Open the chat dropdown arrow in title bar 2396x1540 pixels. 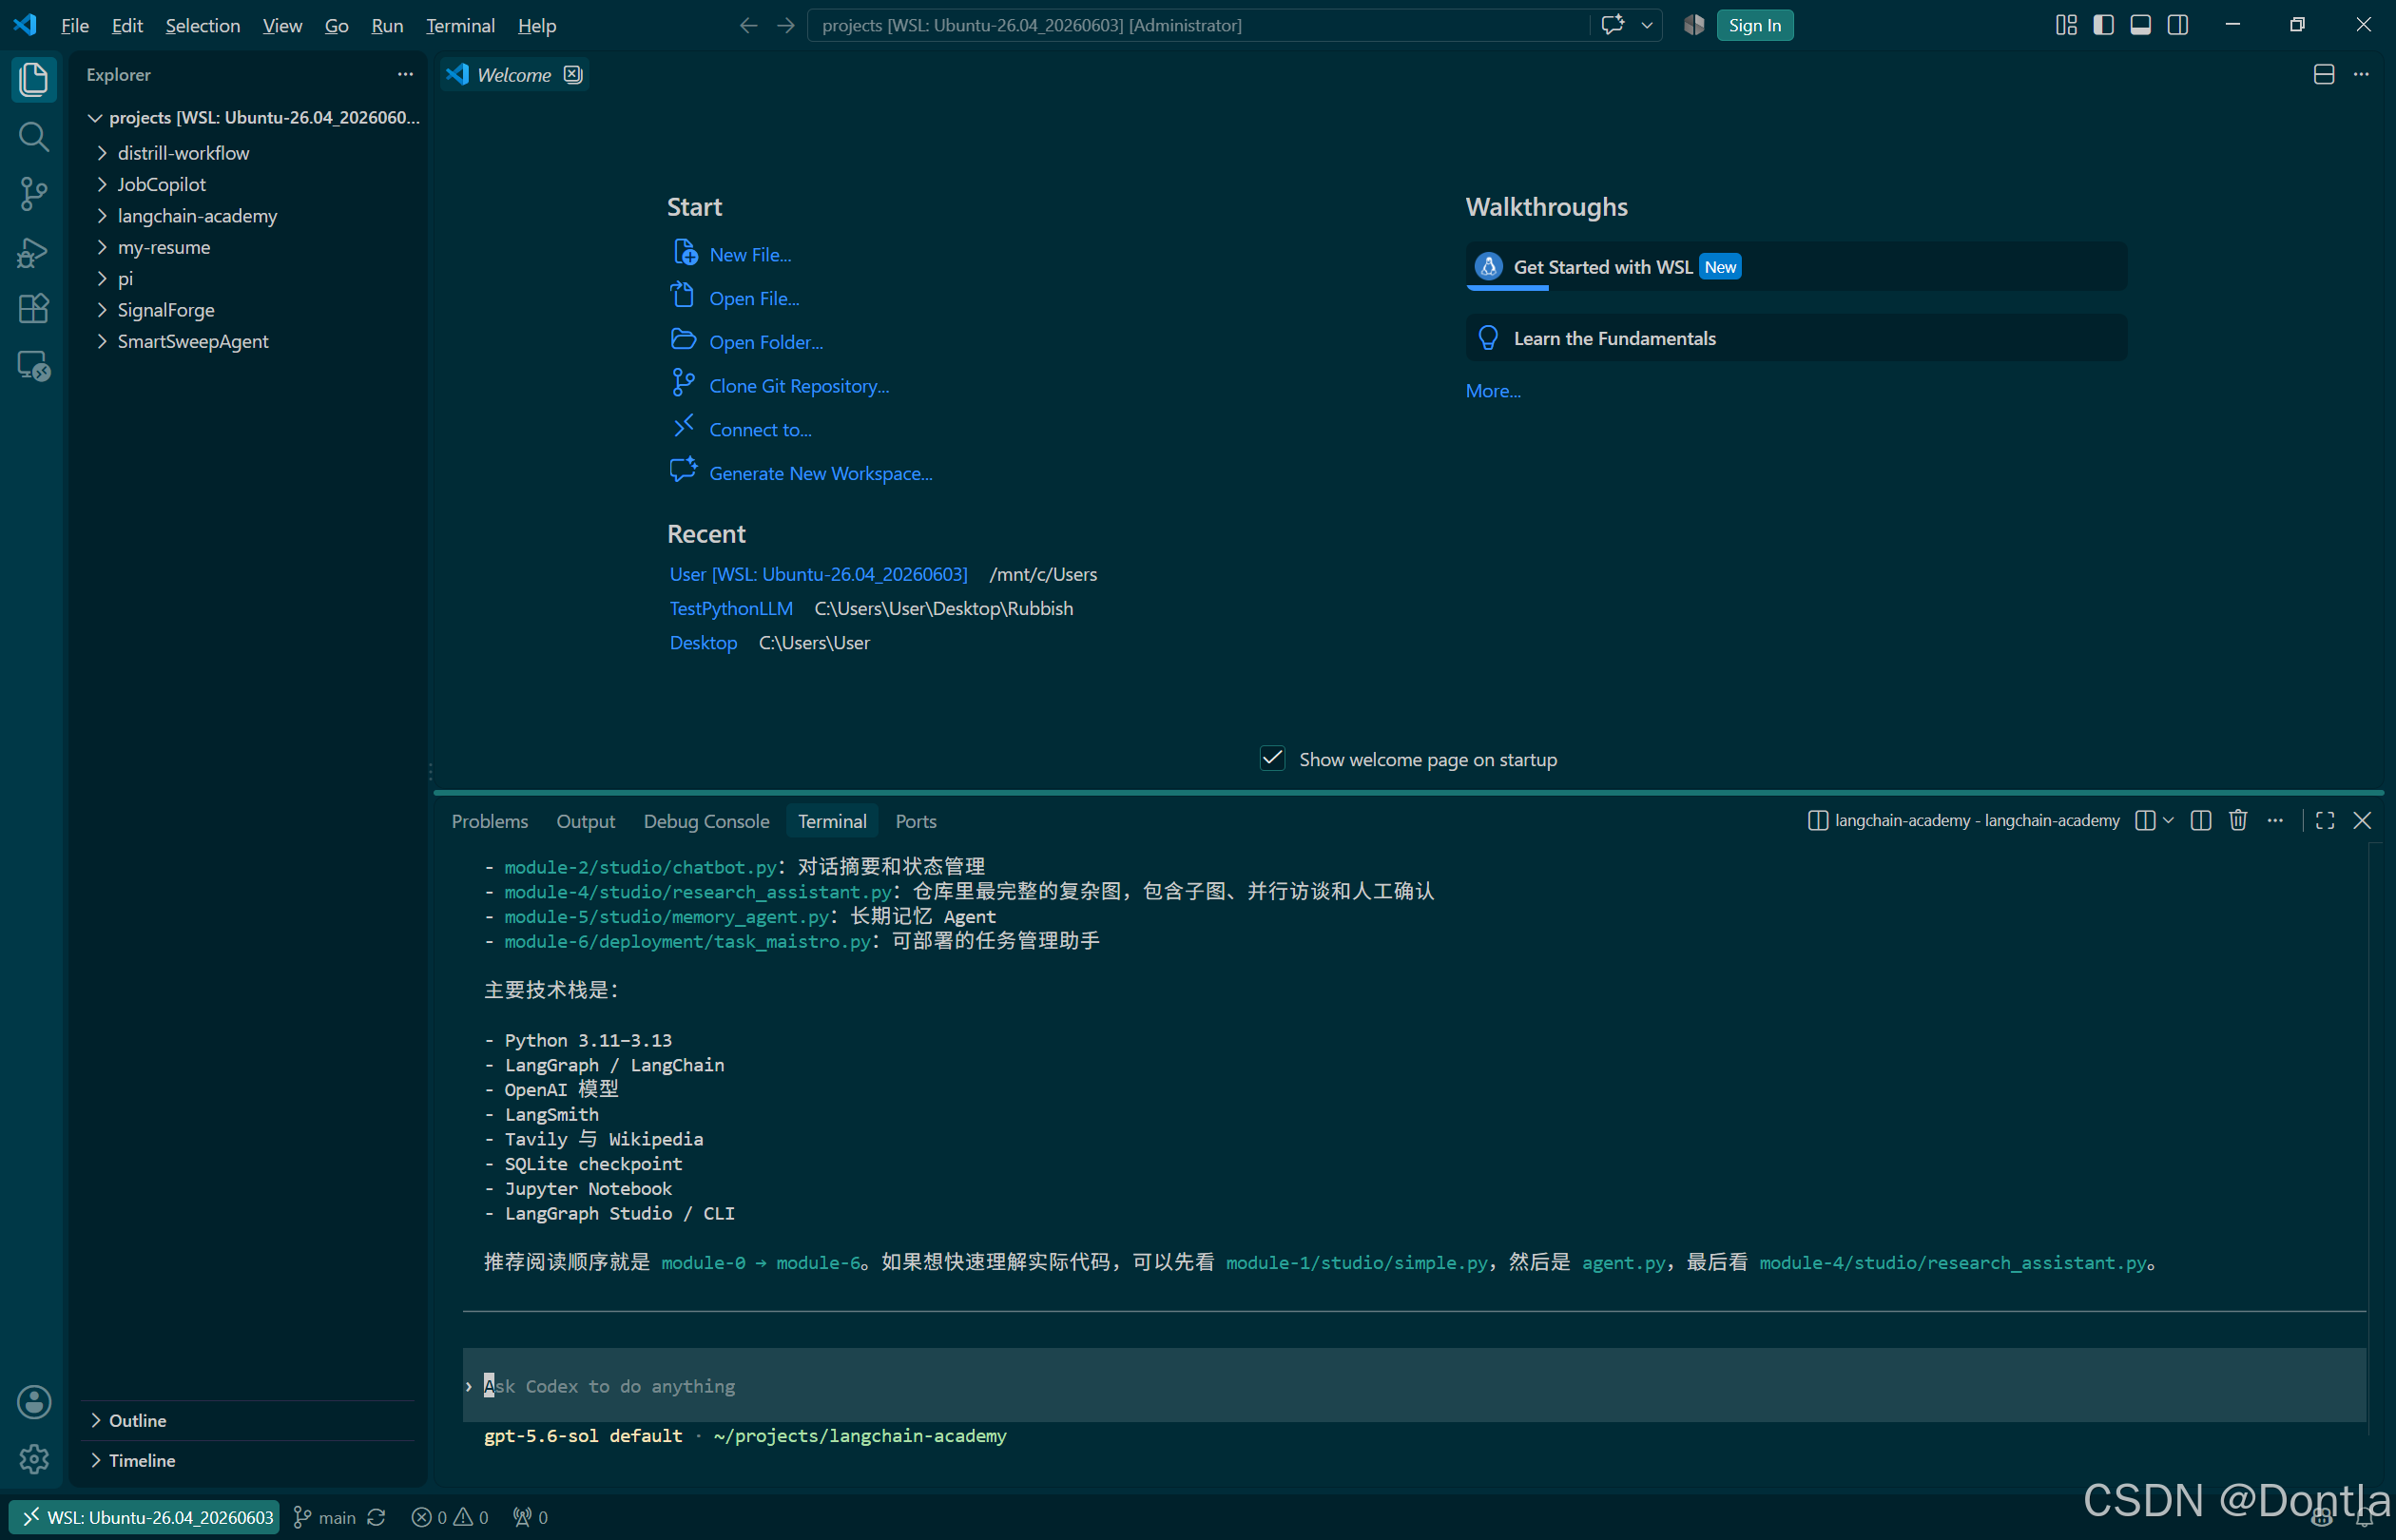[1646, 25]
